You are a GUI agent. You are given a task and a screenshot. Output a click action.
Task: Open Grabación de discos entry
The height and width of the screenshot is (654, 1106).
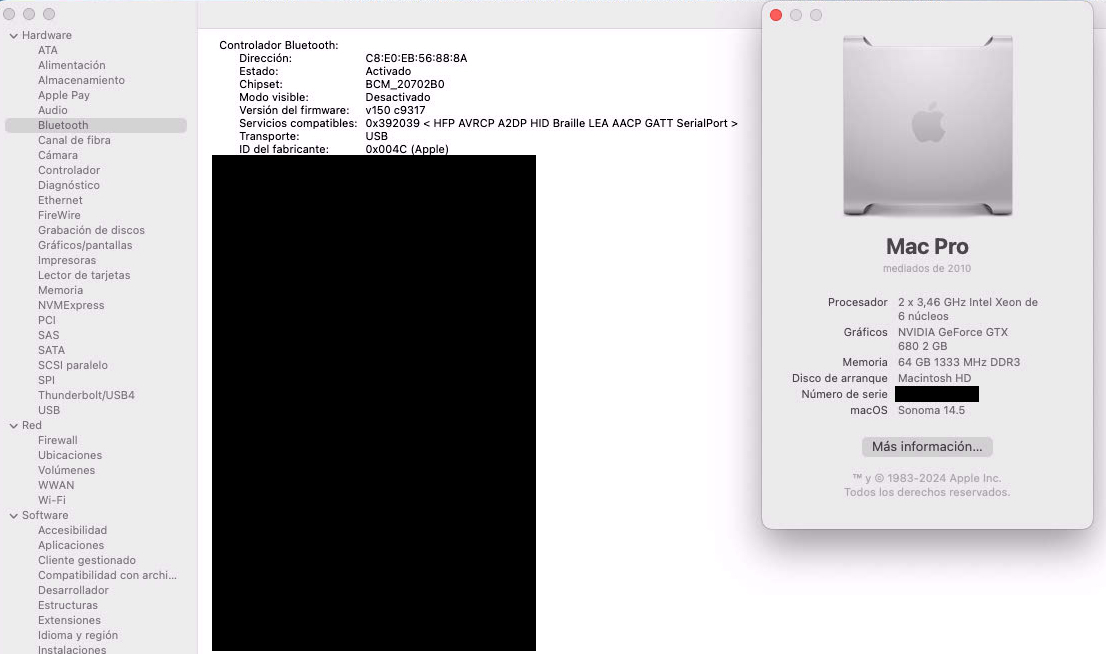(91, 230)
